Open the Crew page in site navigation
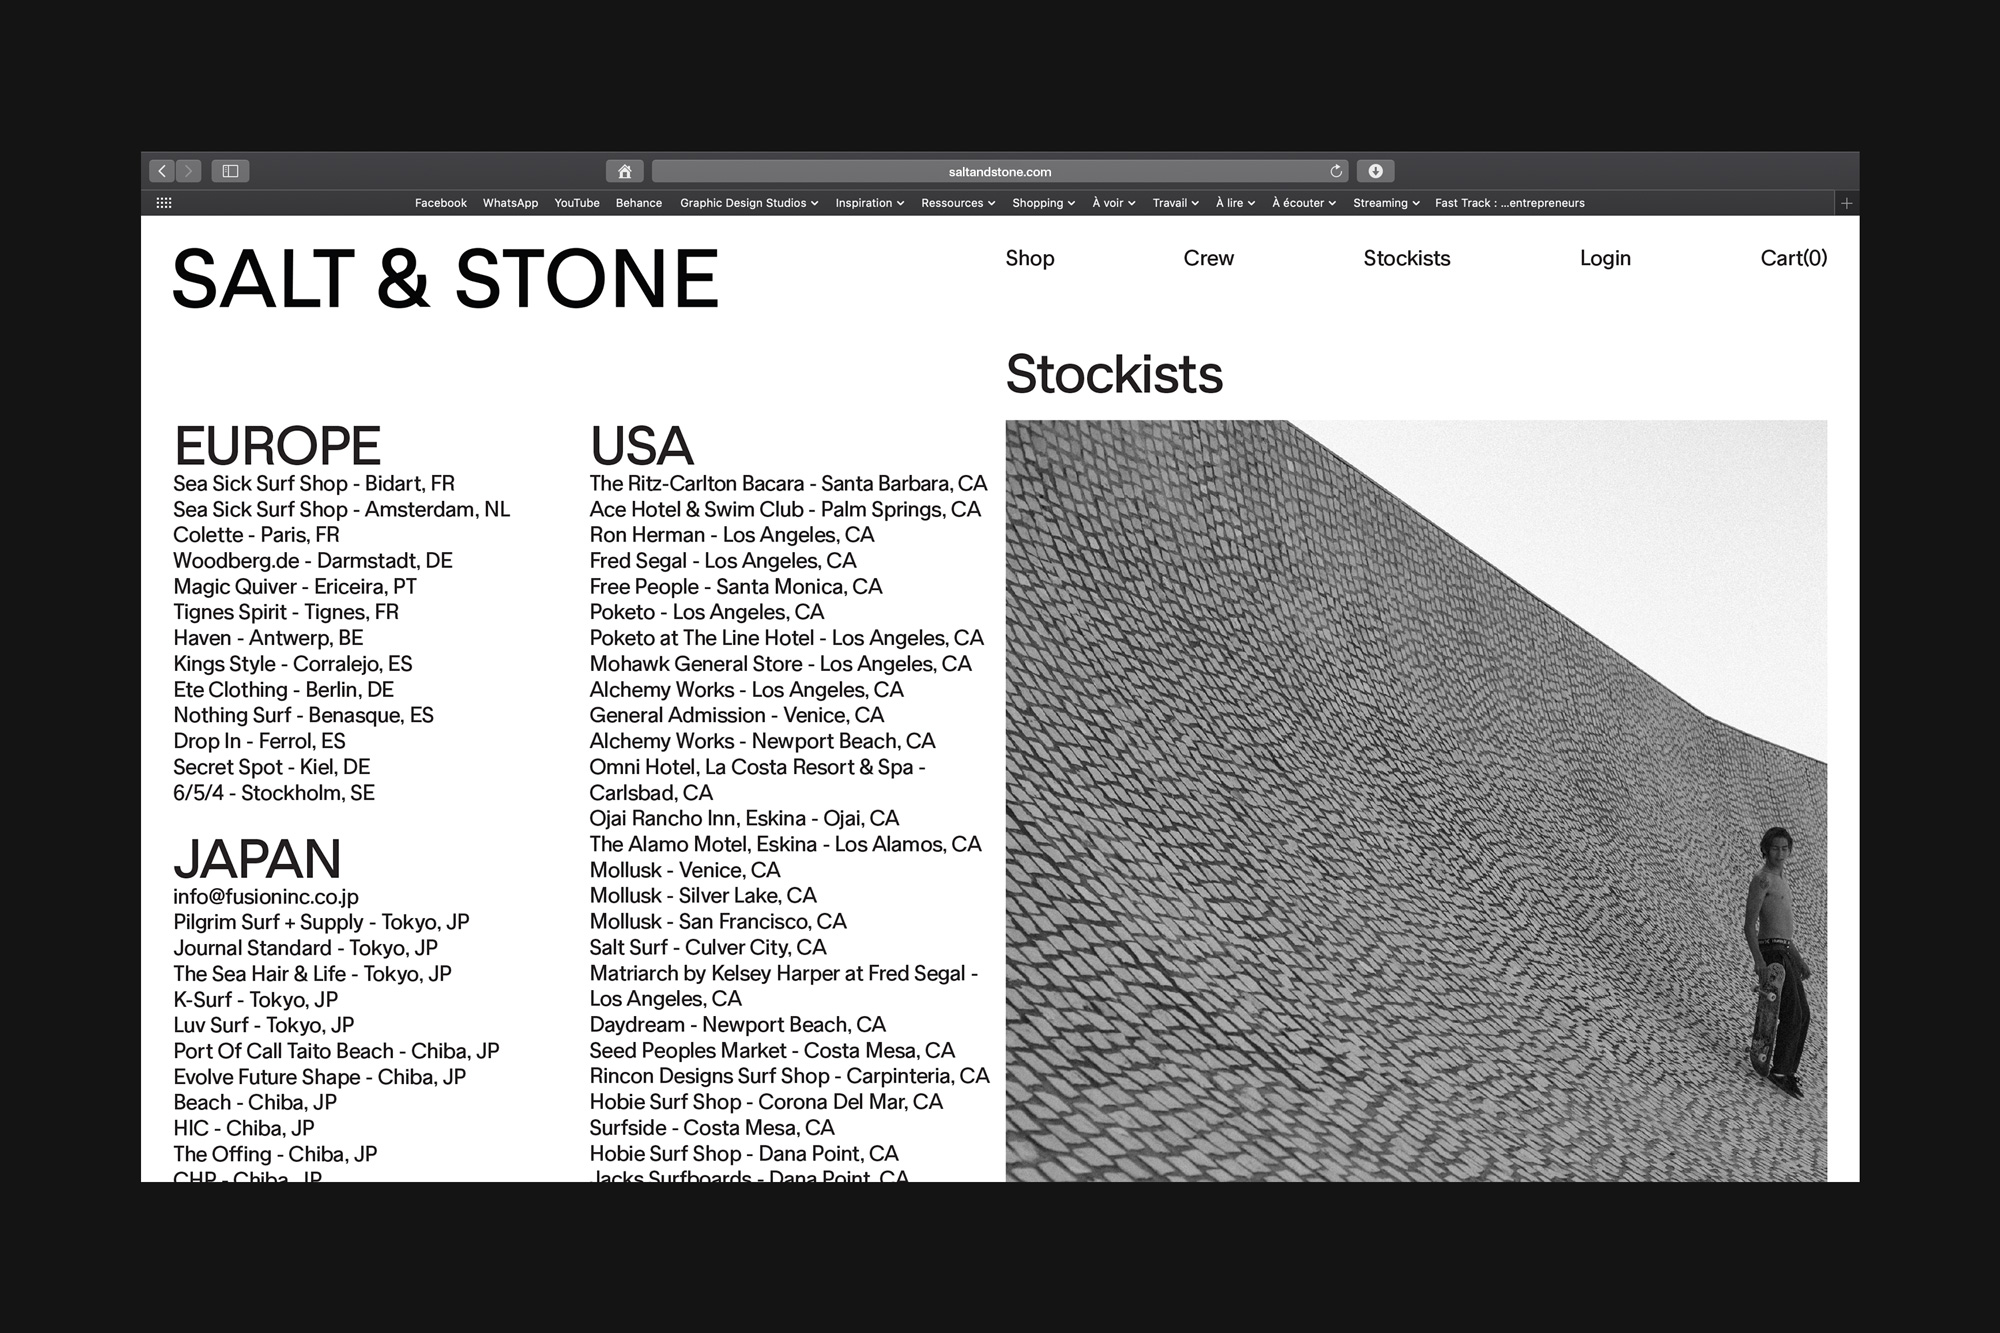 pos(1208,258)
